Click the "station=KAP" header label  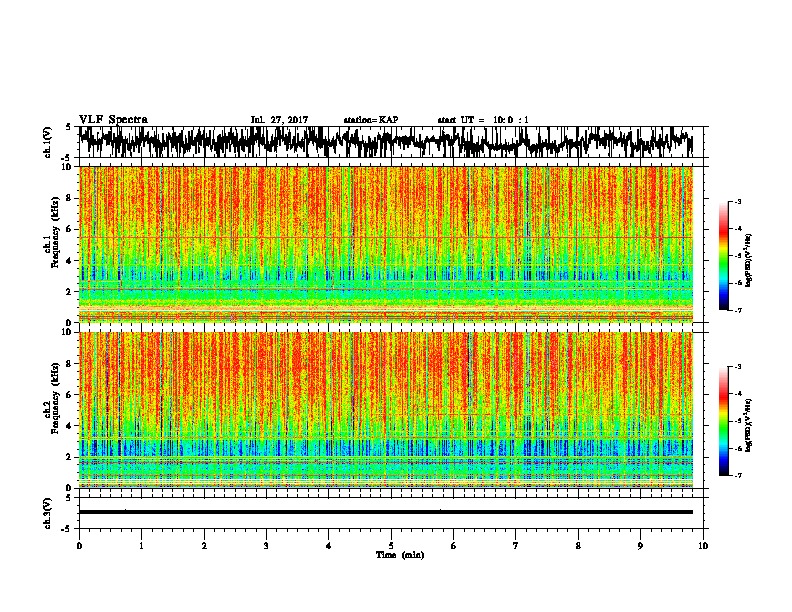tap(371, 120)
